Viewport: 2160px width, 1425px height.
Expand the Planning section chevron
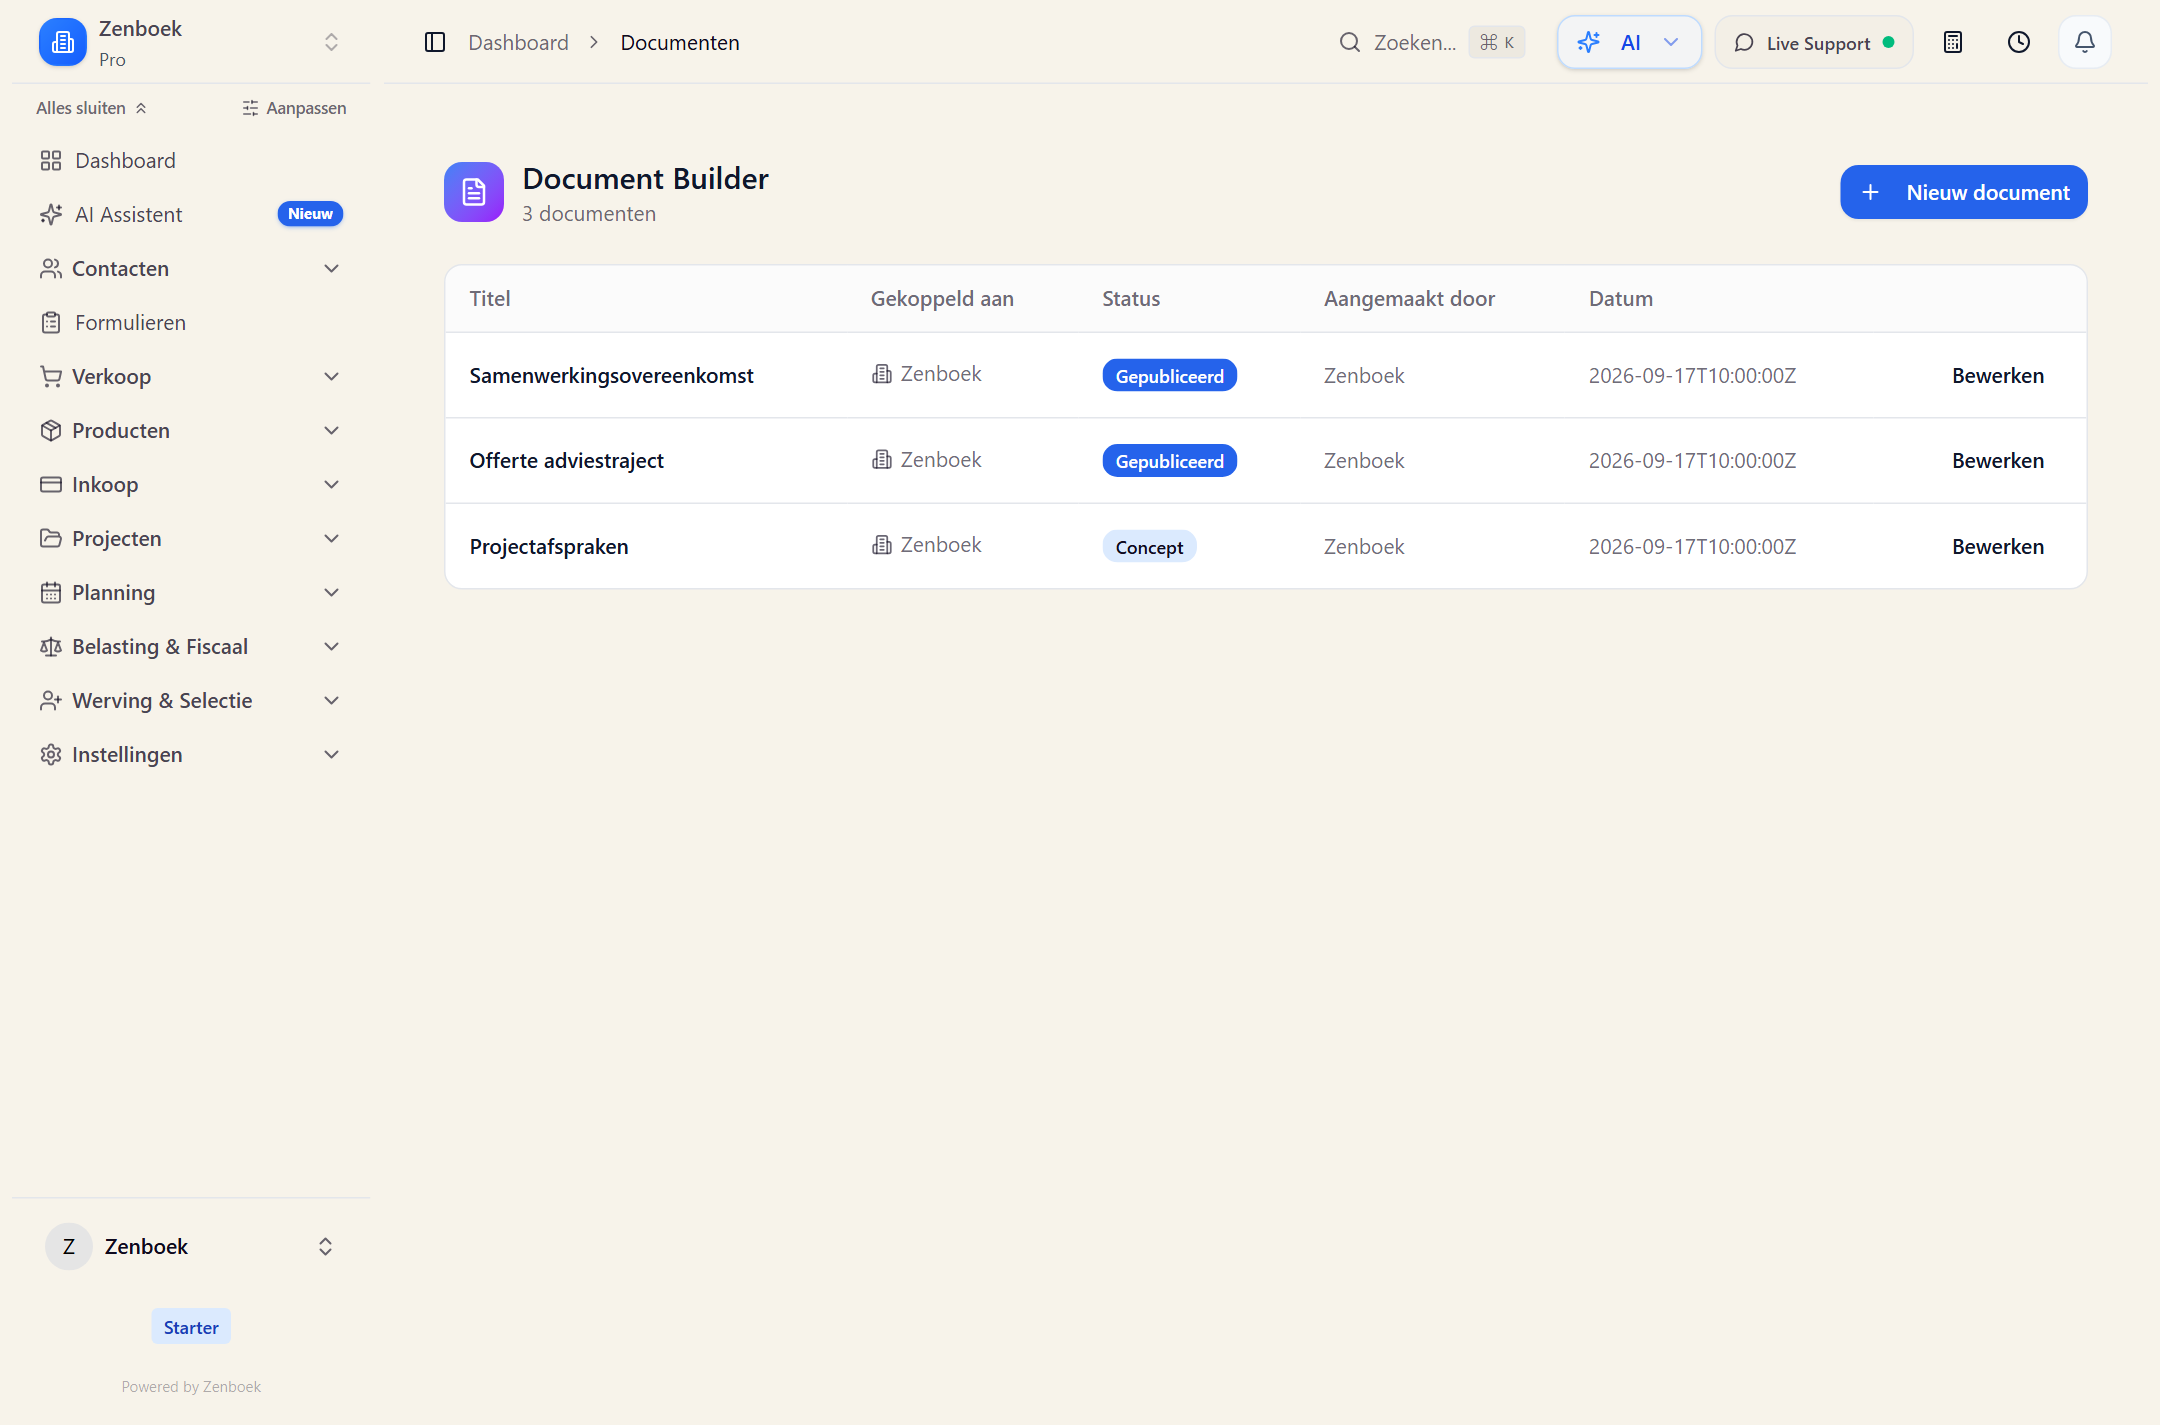tap(331, 592)
